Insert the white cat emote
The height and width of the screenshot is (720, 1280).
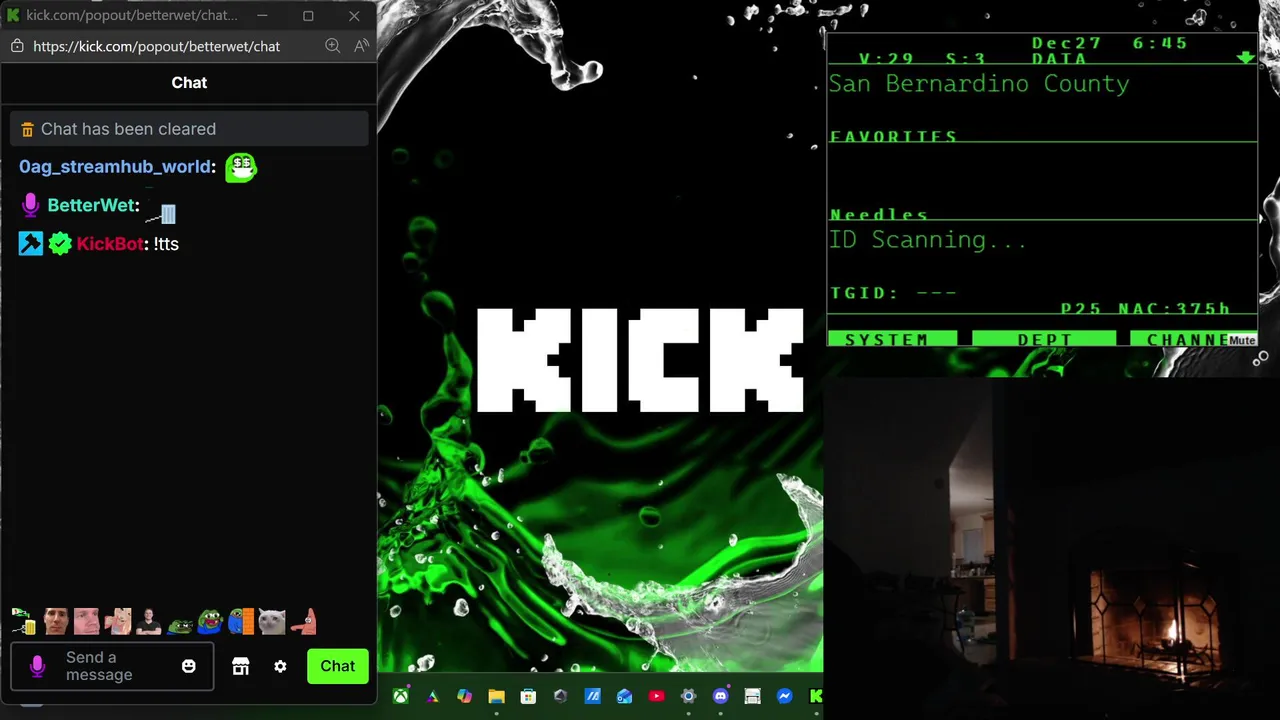(x=272, y=622)
